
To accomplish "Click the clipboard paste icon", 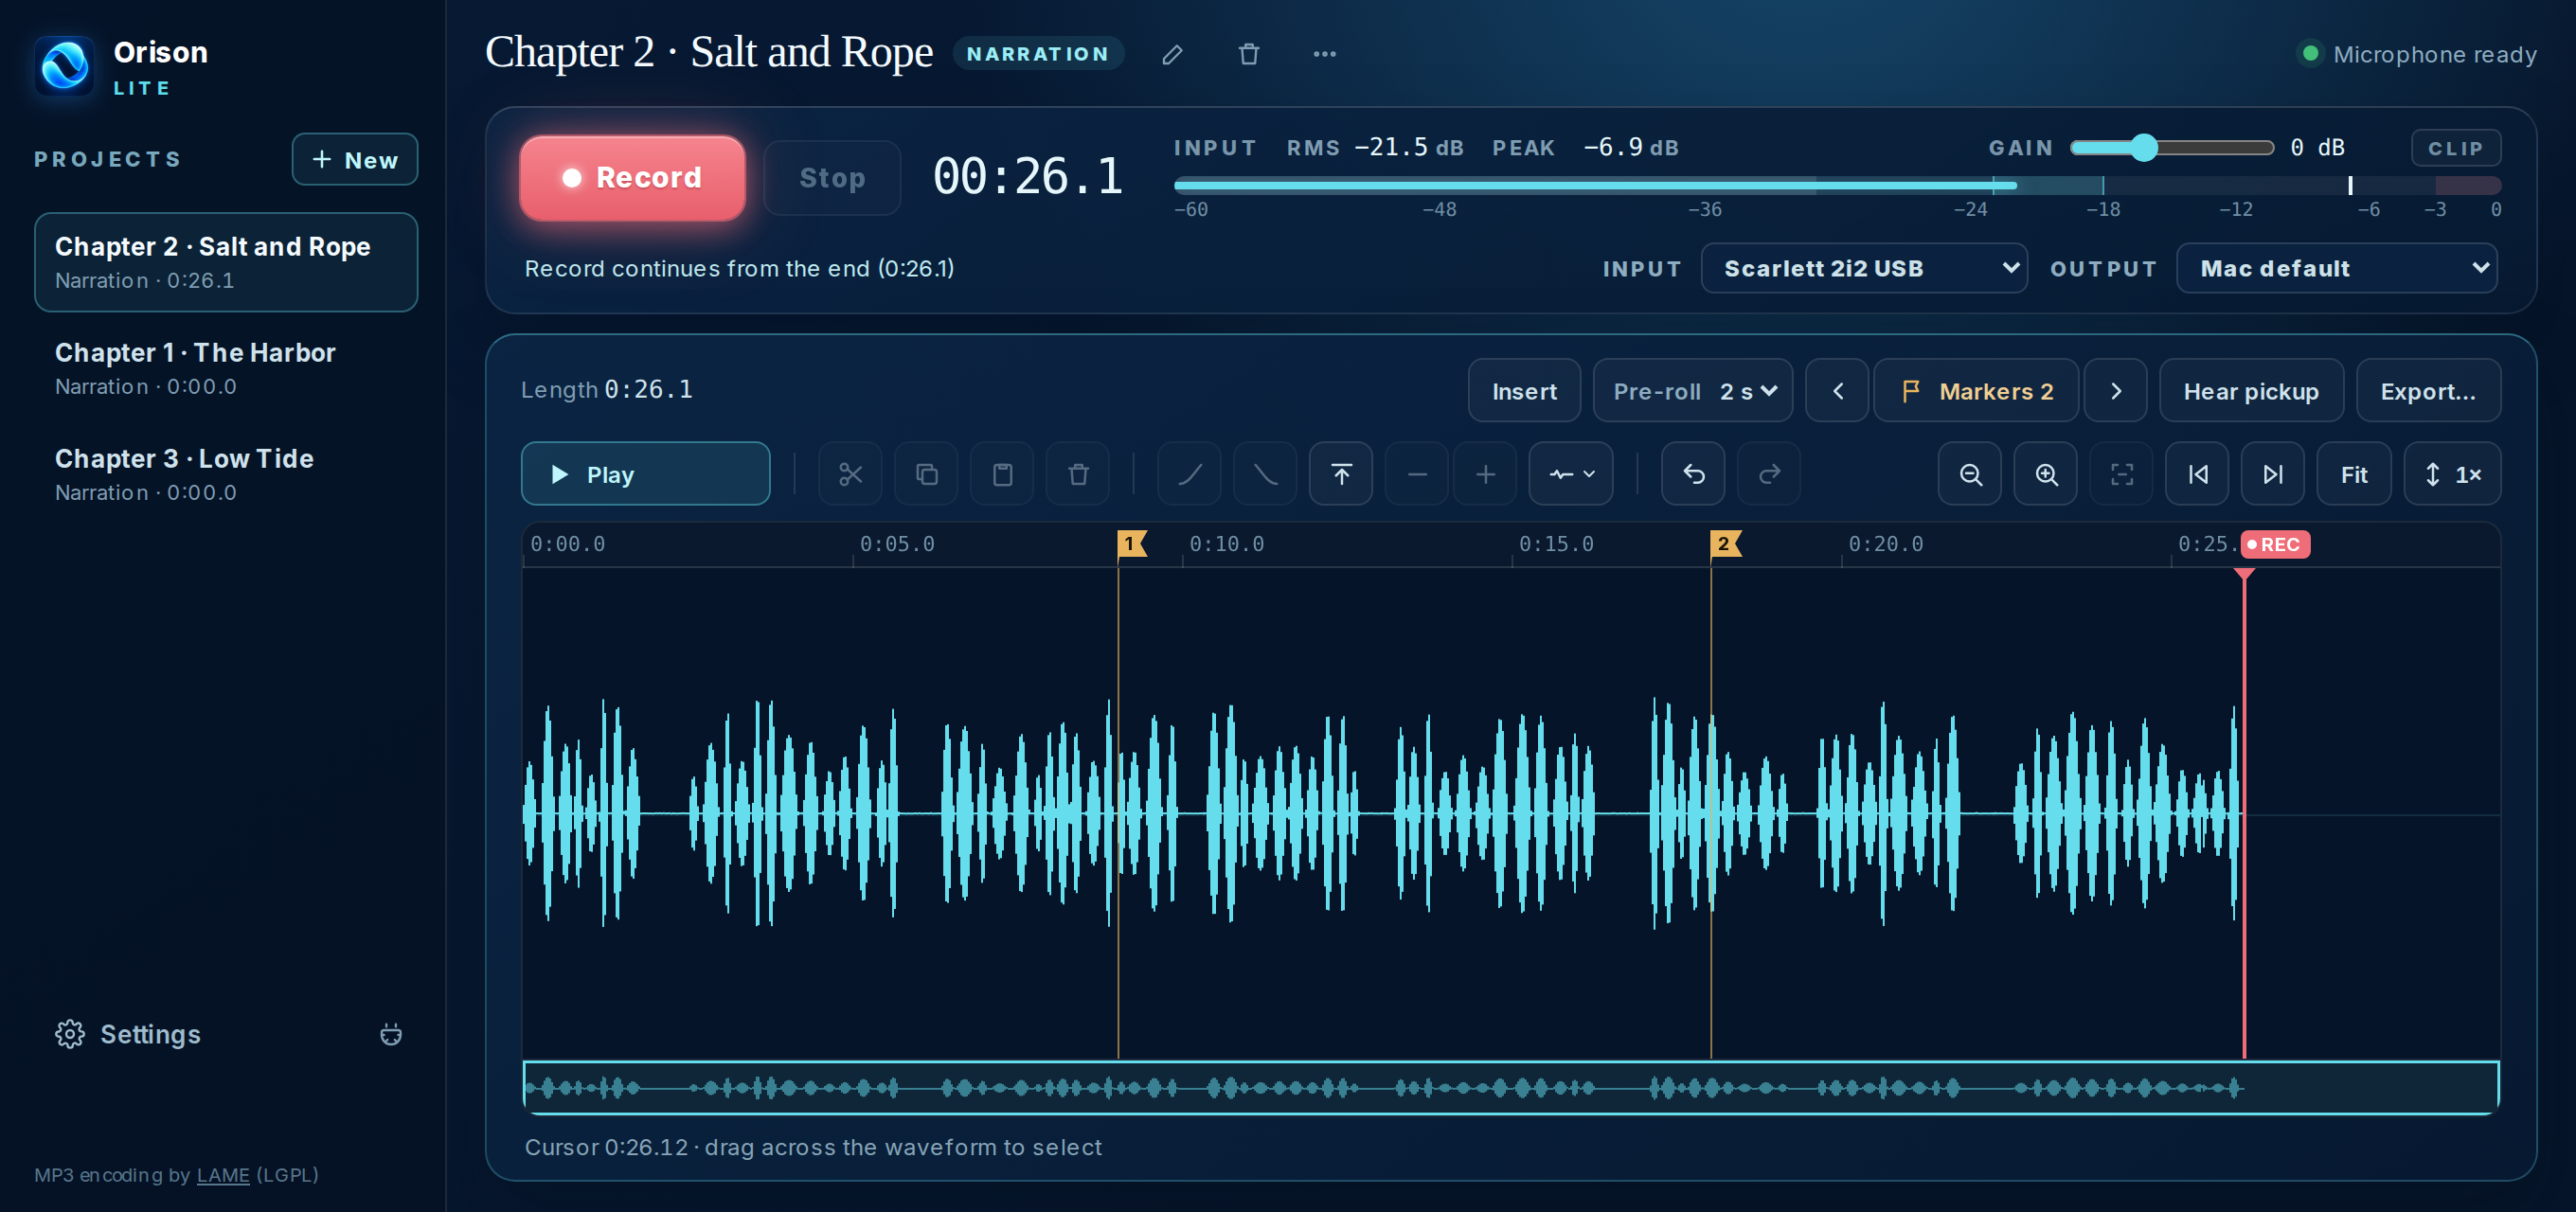I will (1002, 474).
